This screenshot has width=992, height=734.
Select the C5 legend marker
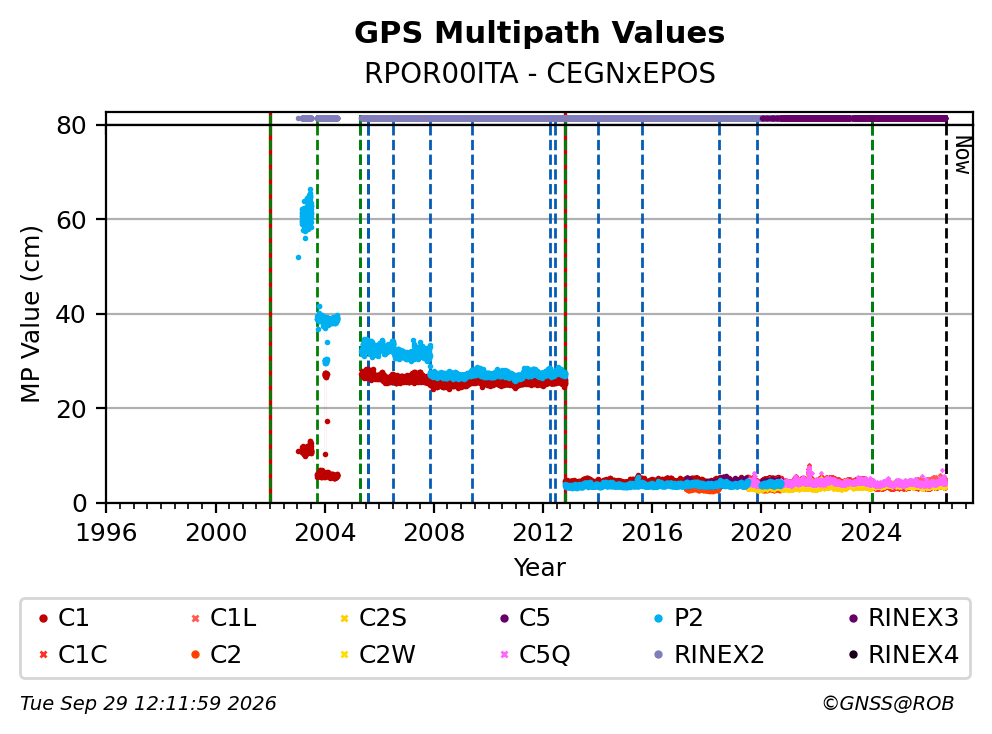[504, 618]
